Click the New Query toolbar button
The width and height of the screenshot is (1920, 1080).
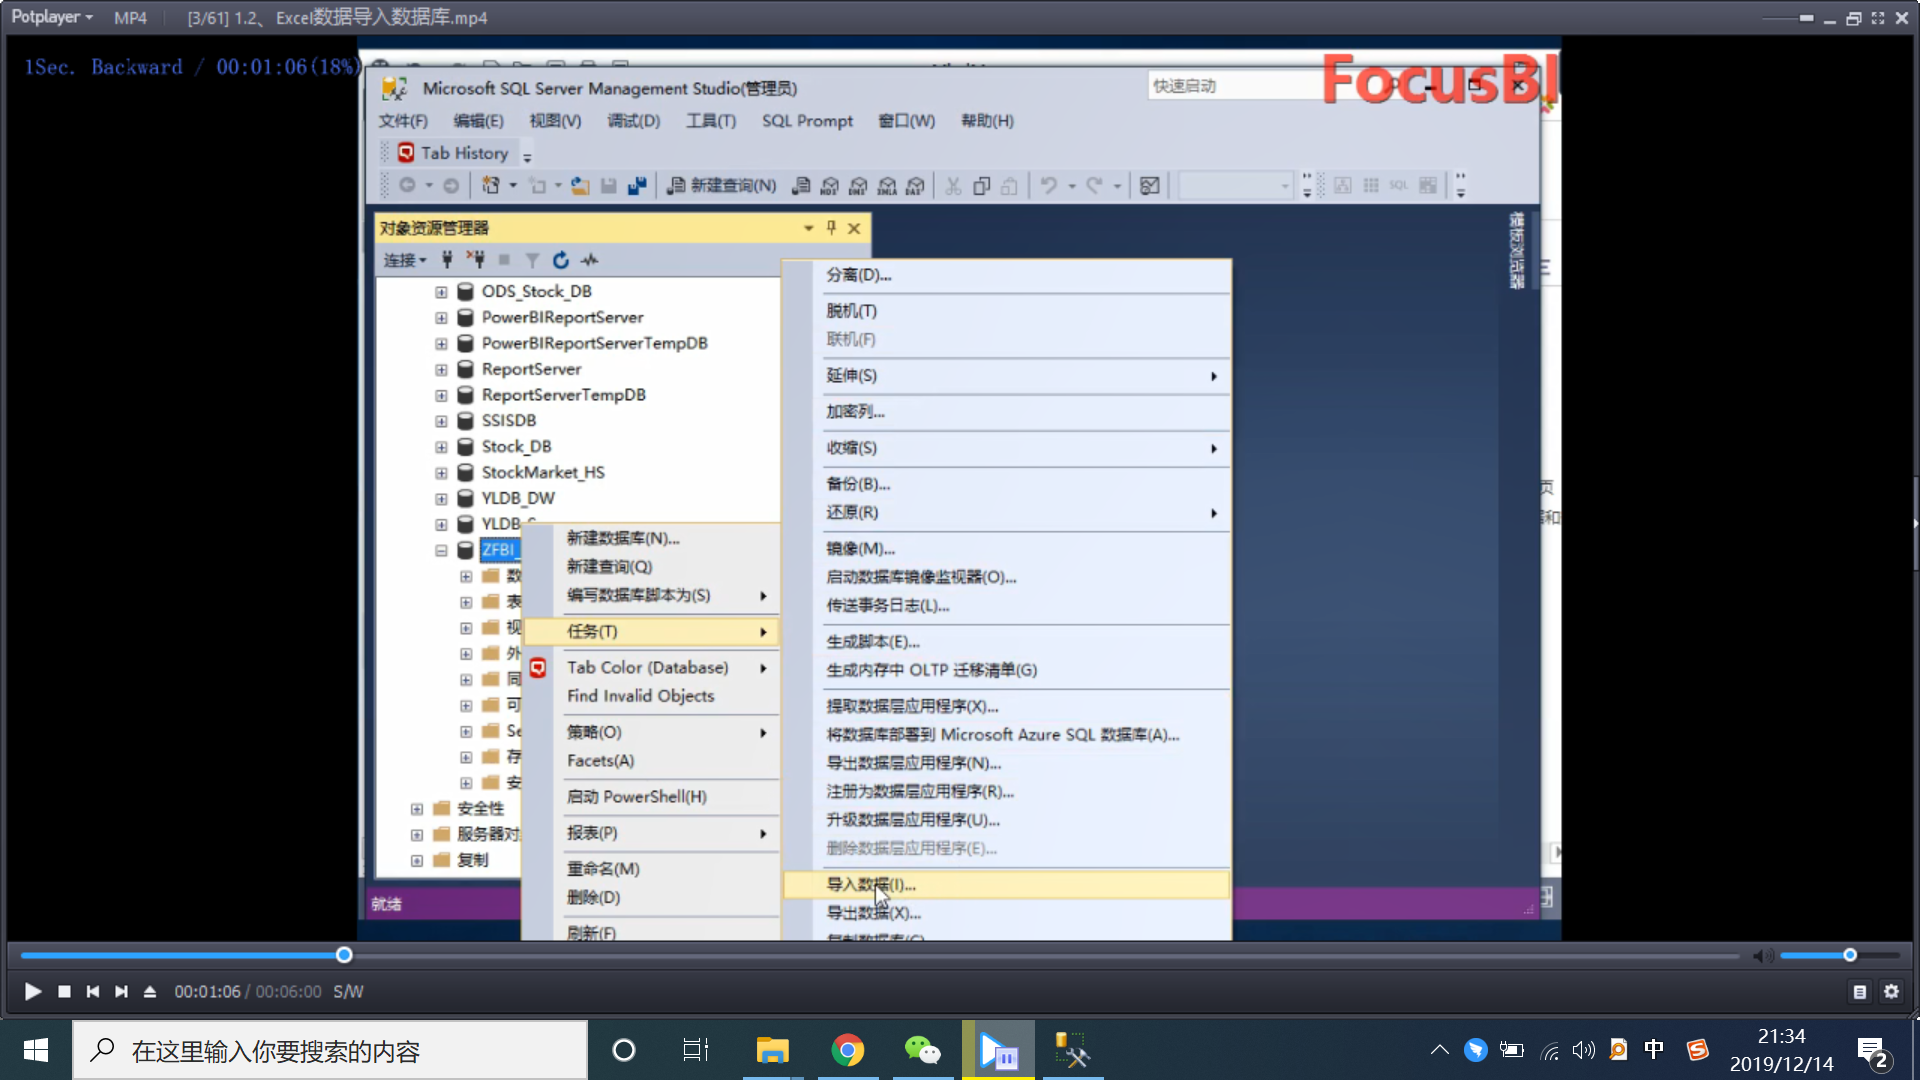click(x=722, y=185)
